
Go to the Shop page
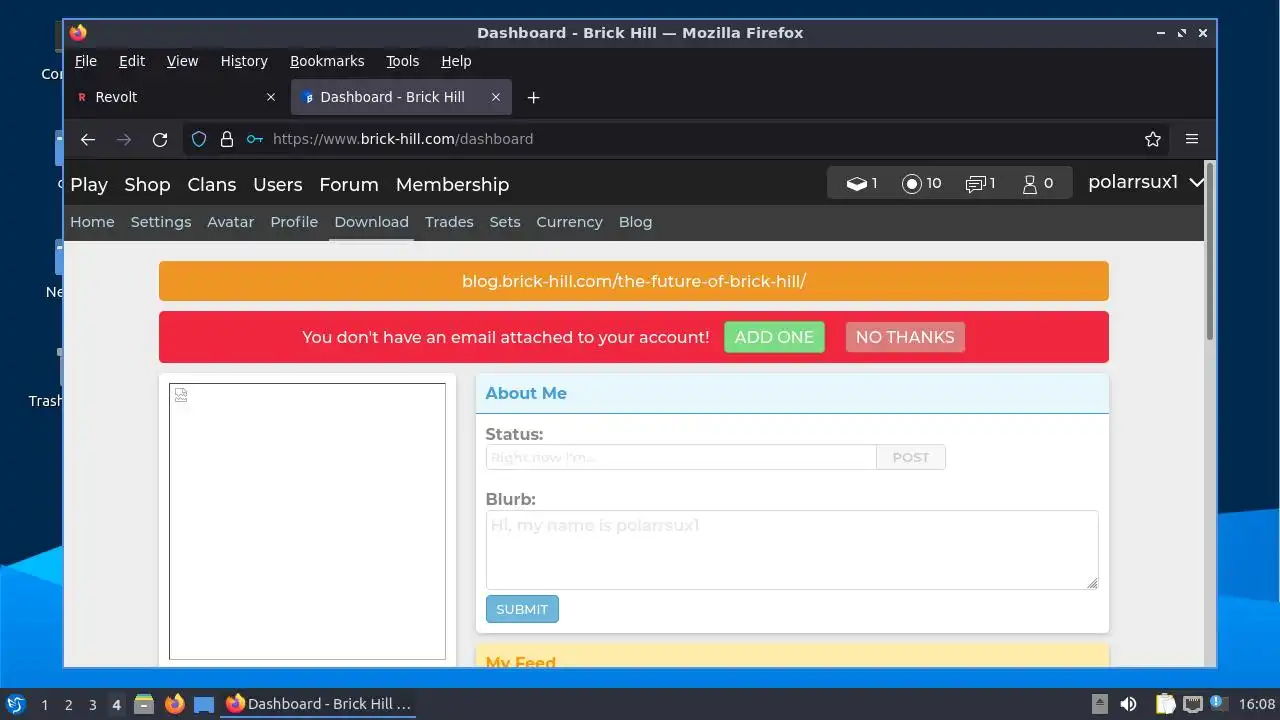click(147, 184)
